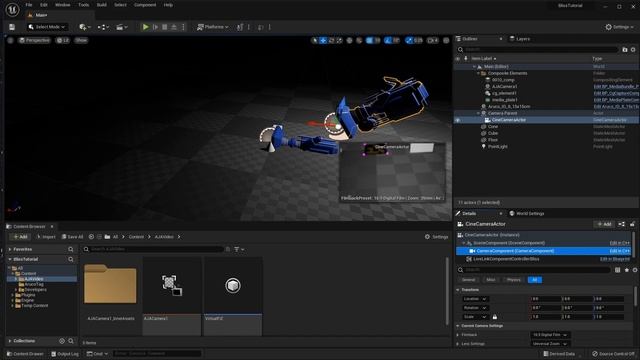The image size is (640, 360).
Task: Open the Help menu
Action: [168, 5]
